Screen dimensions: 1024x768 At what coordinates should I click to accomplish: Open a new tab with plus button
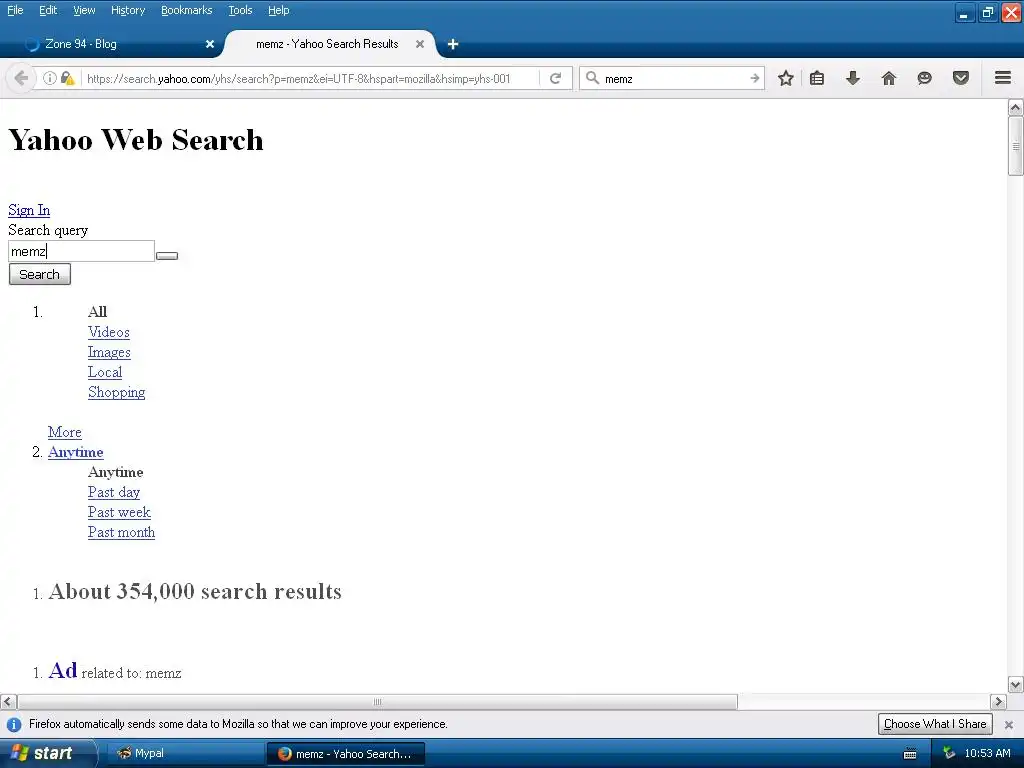coord(453,44)
